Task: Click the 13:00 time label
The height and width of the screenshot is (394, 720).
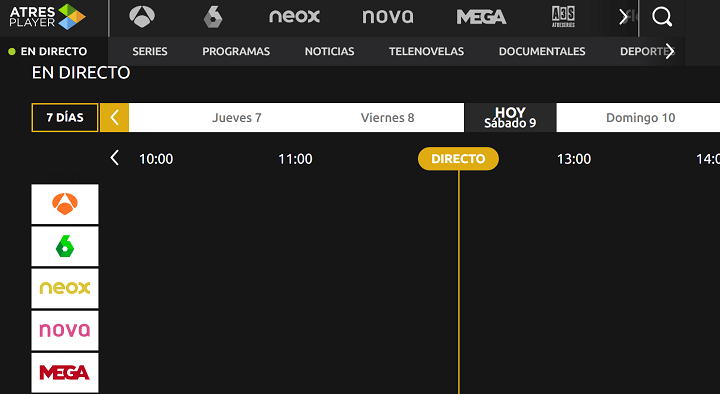Action: [x=574, y=159]
